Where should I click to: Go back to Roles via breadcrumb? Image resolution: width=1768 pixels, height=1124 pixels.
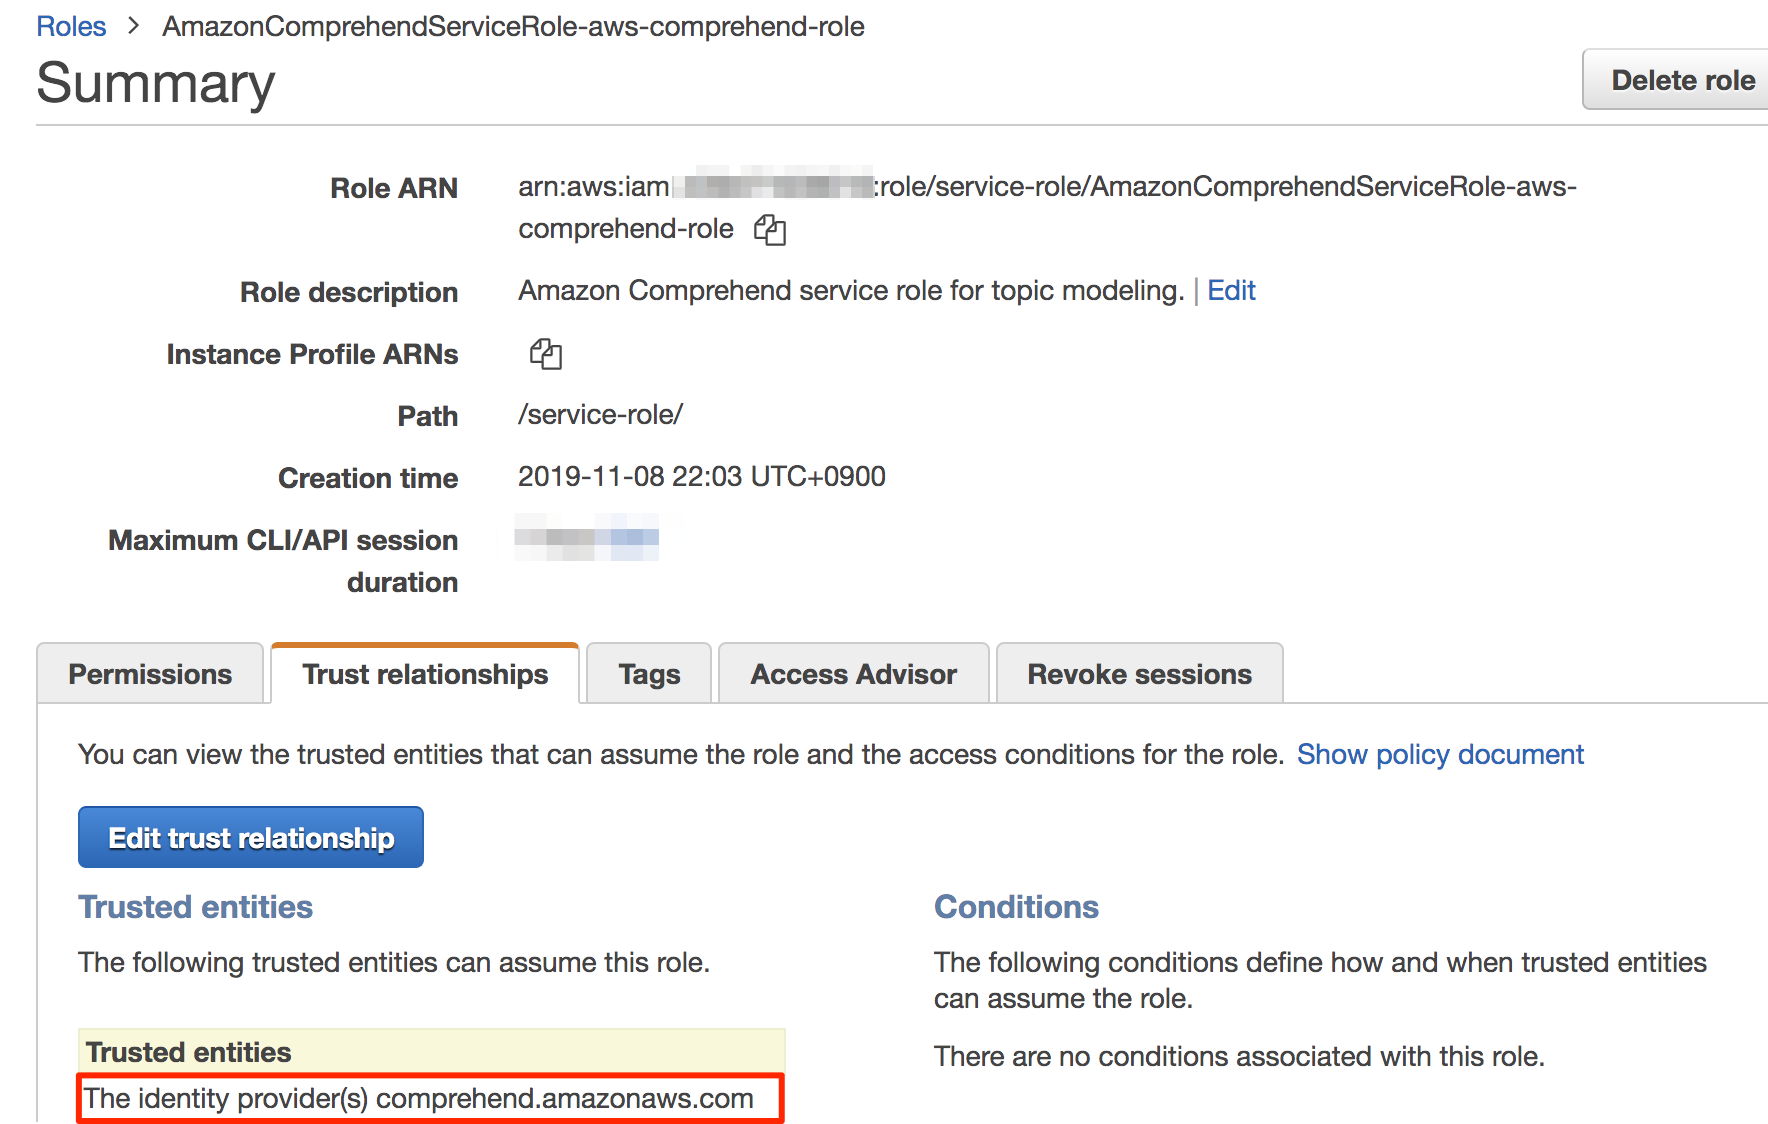pyautogui.click(x=71, y=26)
